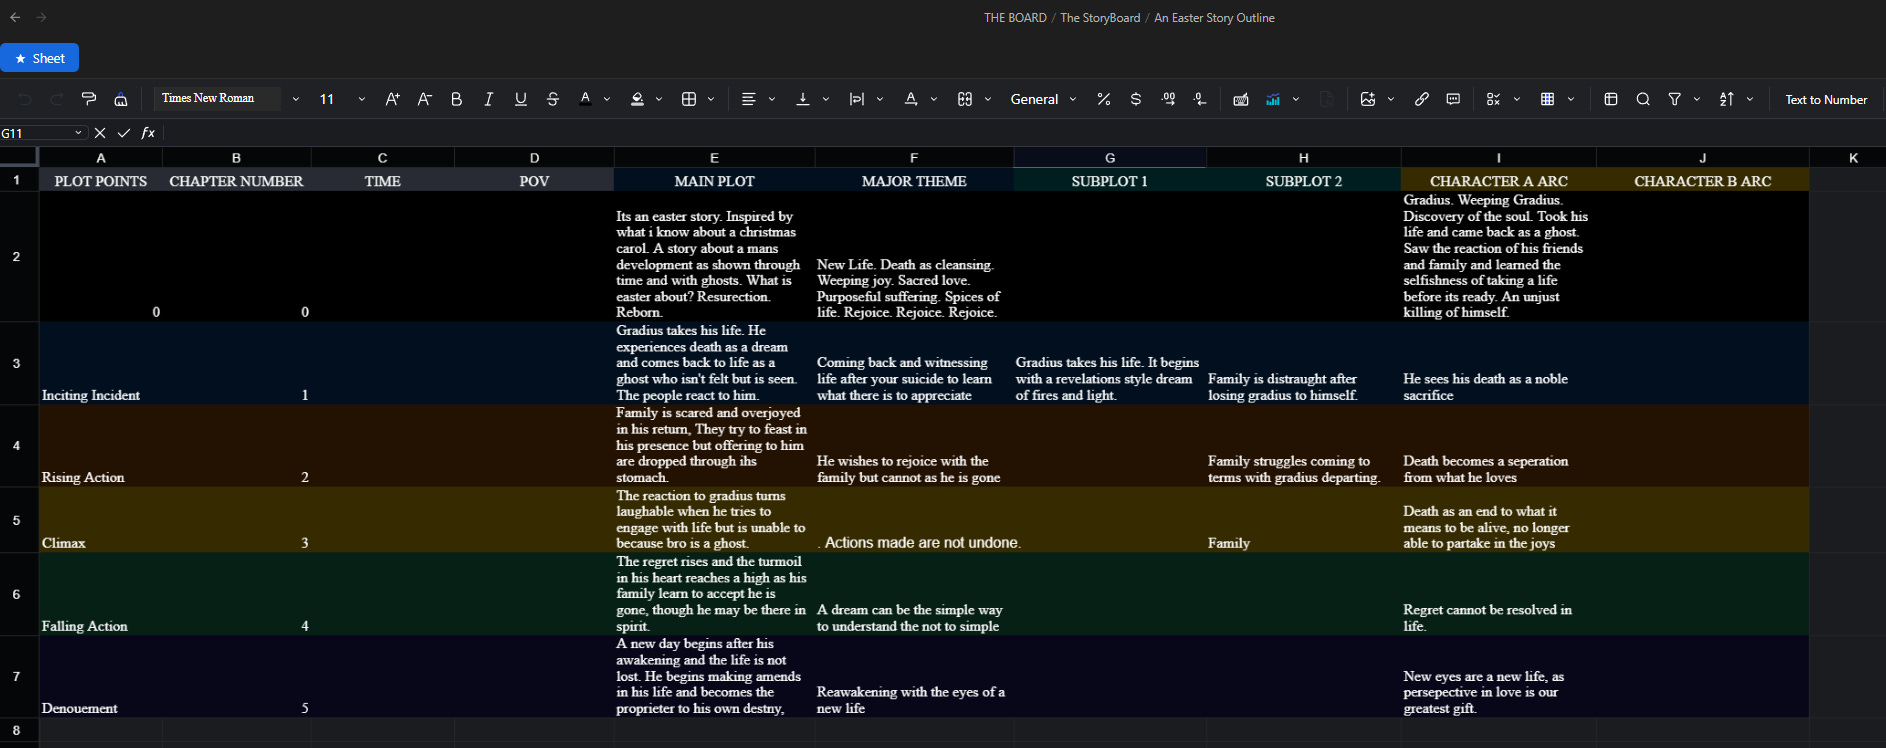Click the vertical align icon
Image resolution: width=1886 pixels, height=748 pixels.
(x=802, y=99)
